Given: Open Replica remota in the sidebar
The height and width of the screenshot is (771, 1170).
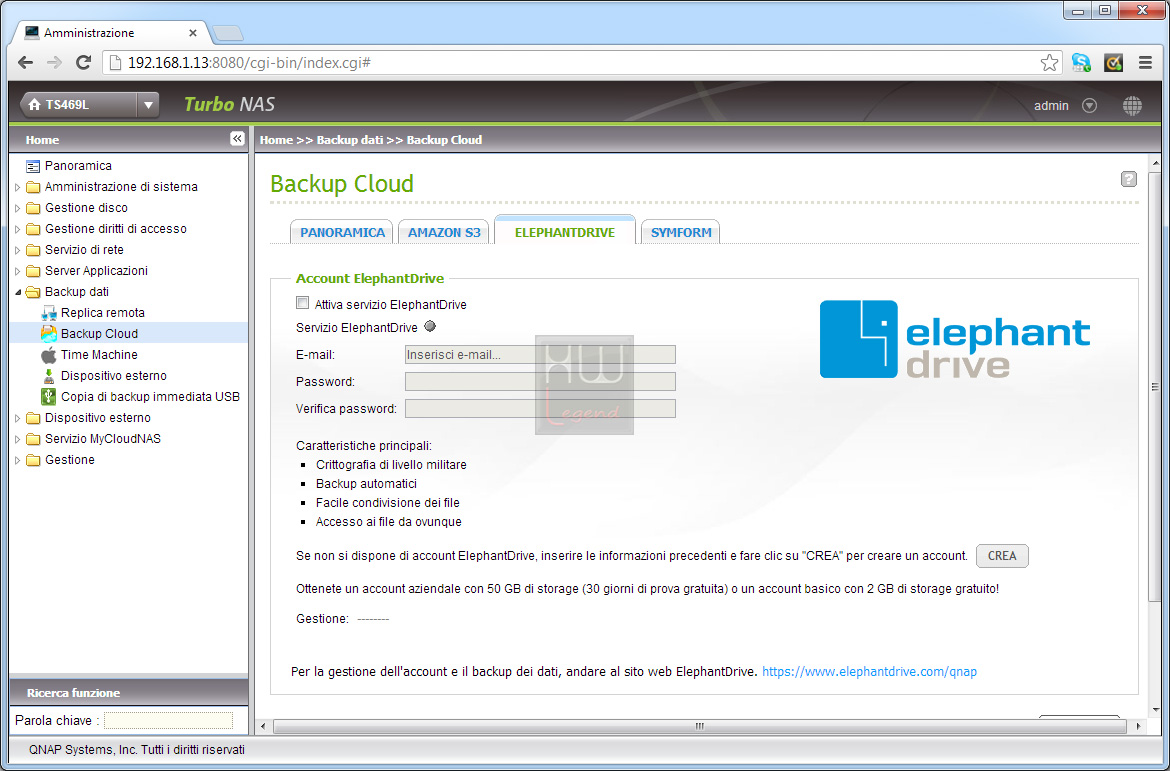Looking at the screenshot, I should tap(103, 313).
